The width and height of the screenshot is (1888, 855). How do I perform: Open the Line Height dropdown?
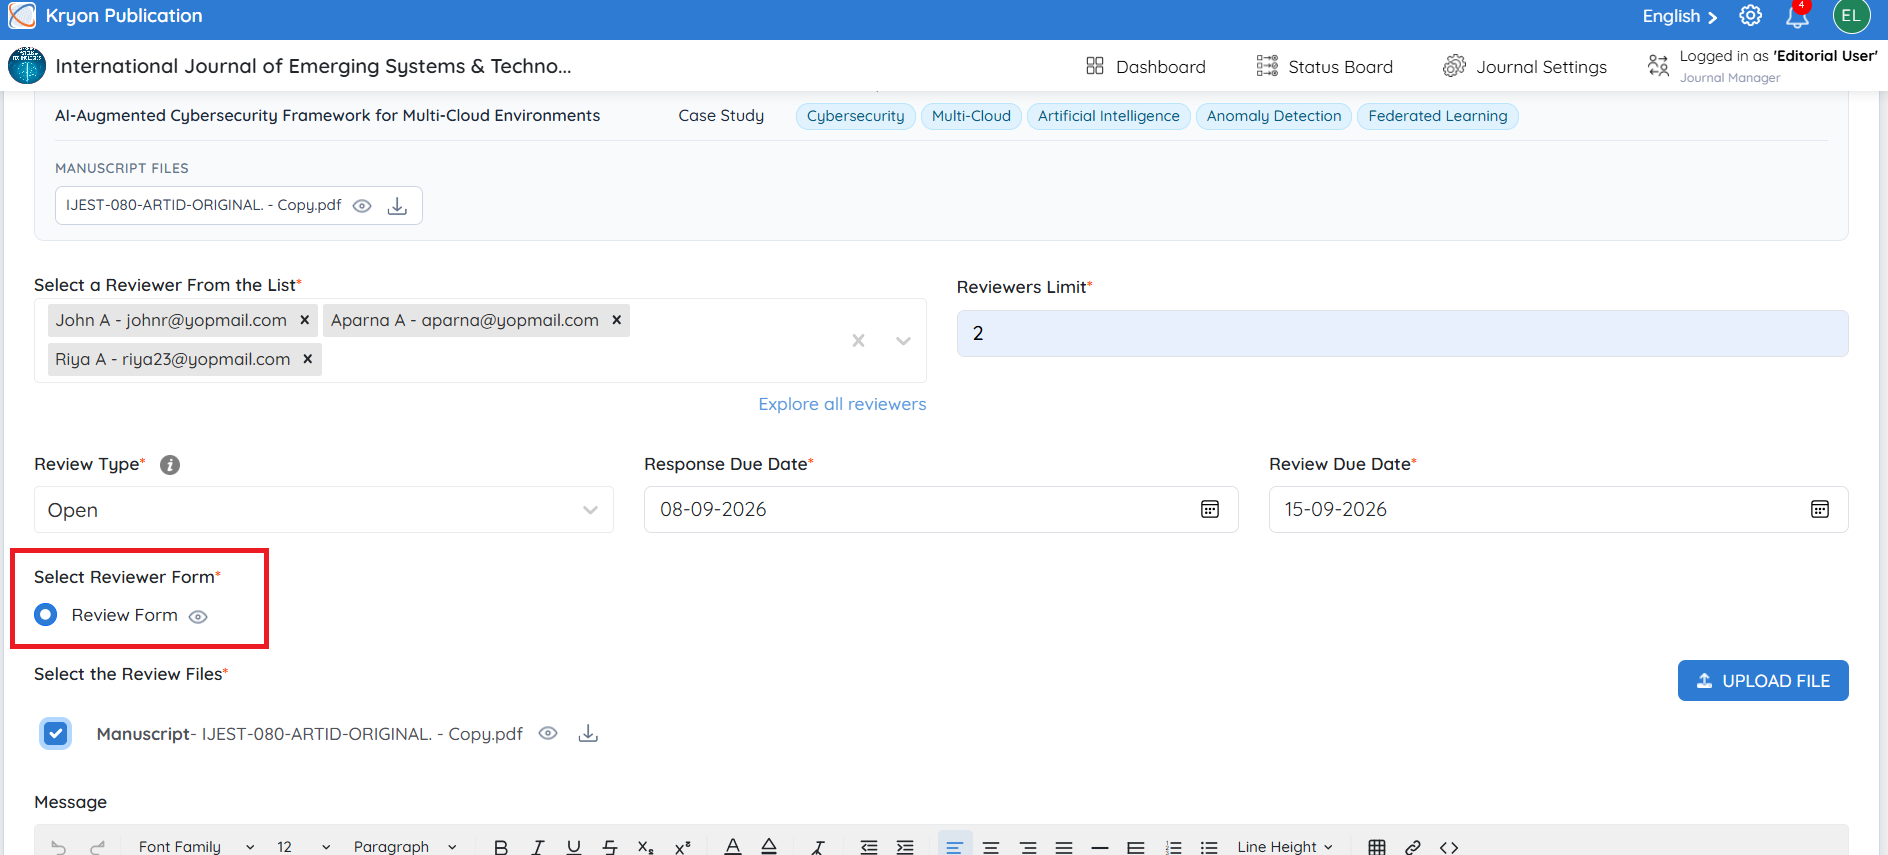pyautogui.click(x=1285, y=846)
